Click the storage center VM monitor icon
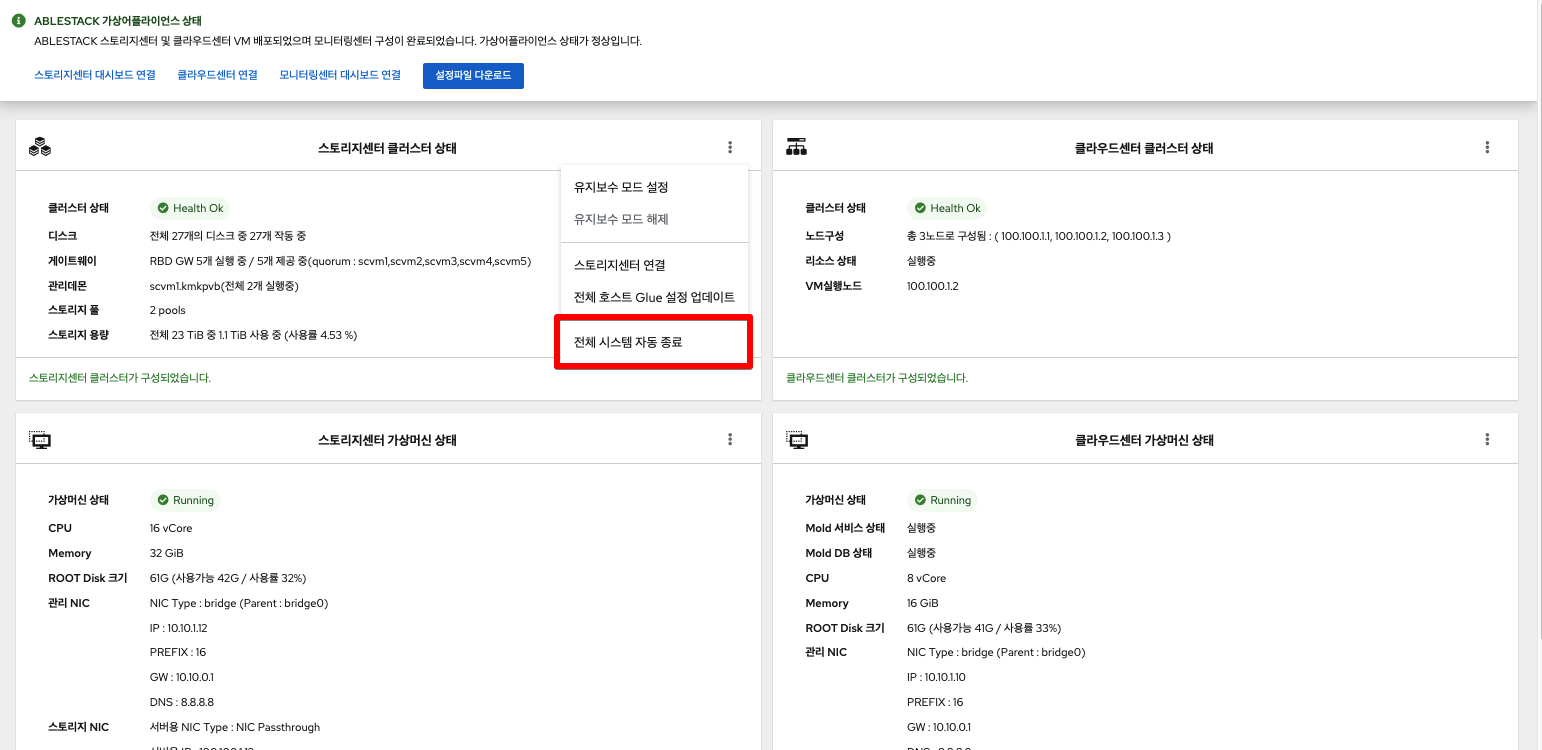 pyautogui.click(x=40, y=440)
